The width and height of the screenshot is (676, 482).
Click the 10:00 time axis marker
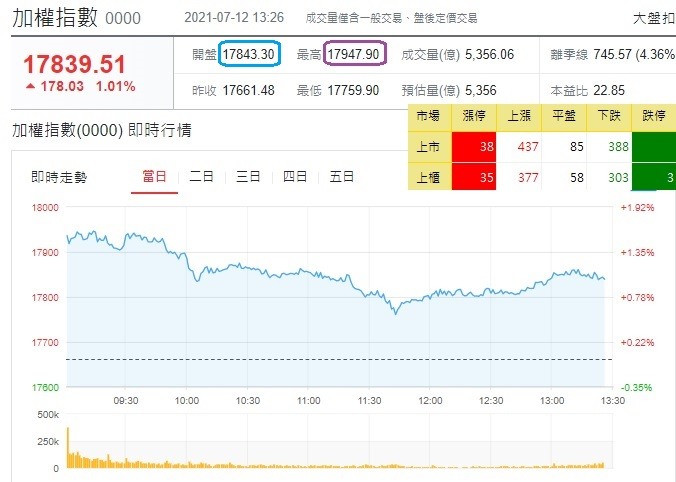click(x=186, y=400)
